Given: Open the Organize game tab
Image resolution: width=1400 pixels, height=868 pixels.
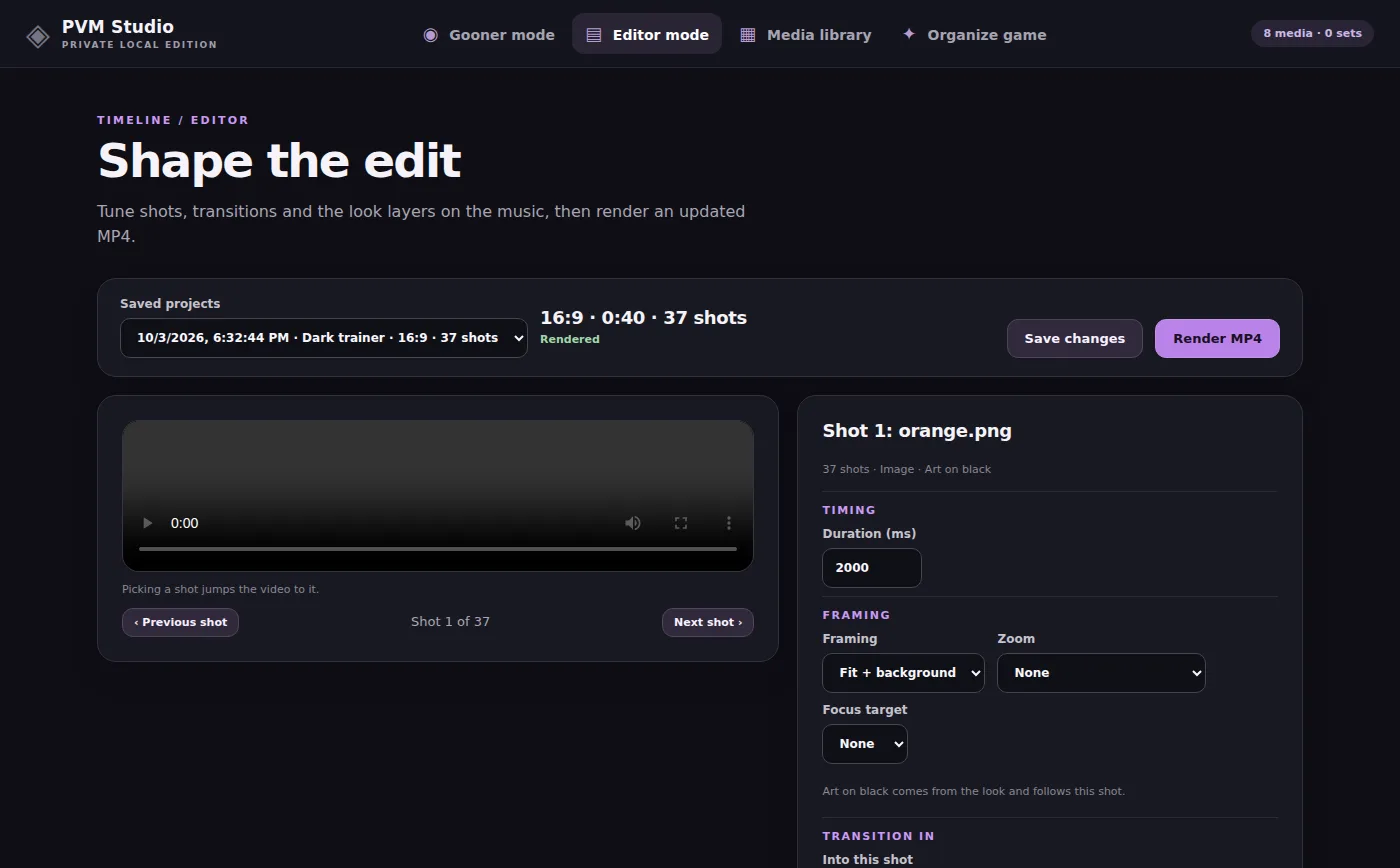Looking at the screenshot, I should pyautogui.click(x=975, y=34).
